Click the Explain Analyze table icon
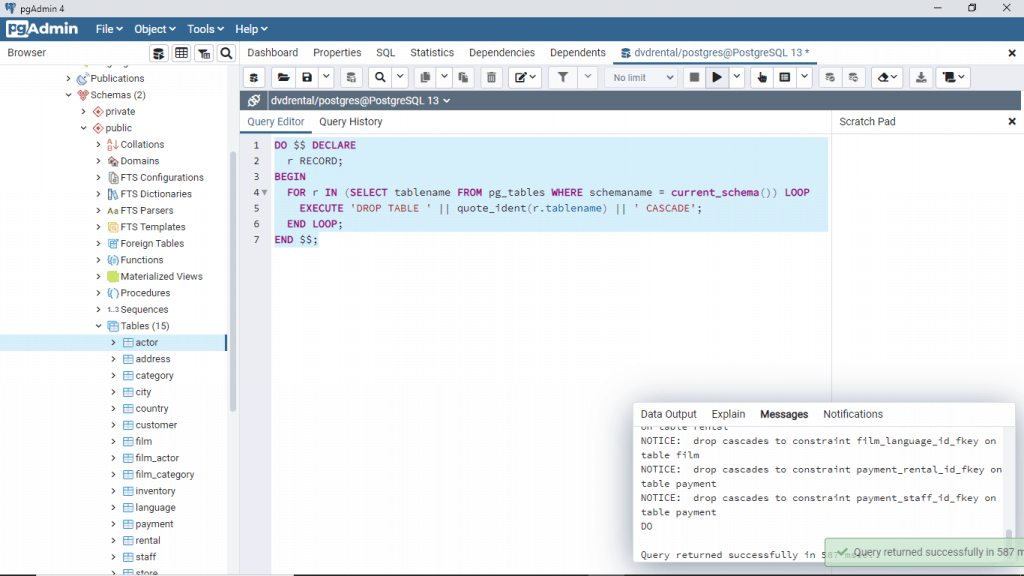1024x576 pixels. pos(785,78)
